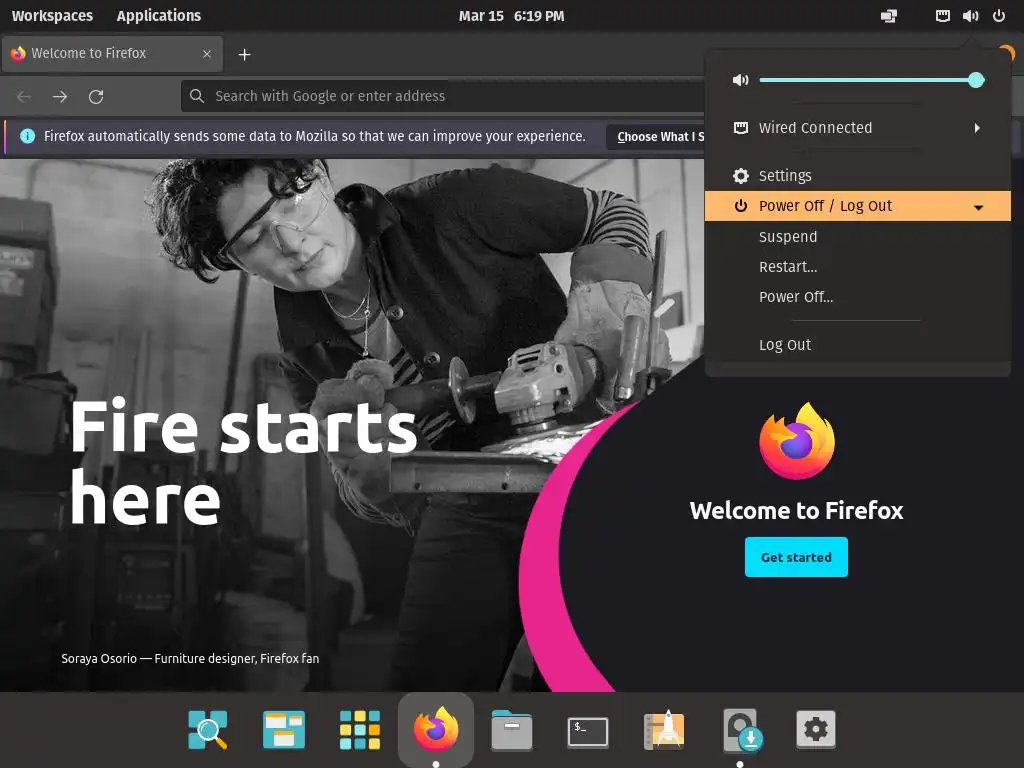Open the Workspaces dock icon
Viewport: 1024px width, 768px height.
(283, 729)
